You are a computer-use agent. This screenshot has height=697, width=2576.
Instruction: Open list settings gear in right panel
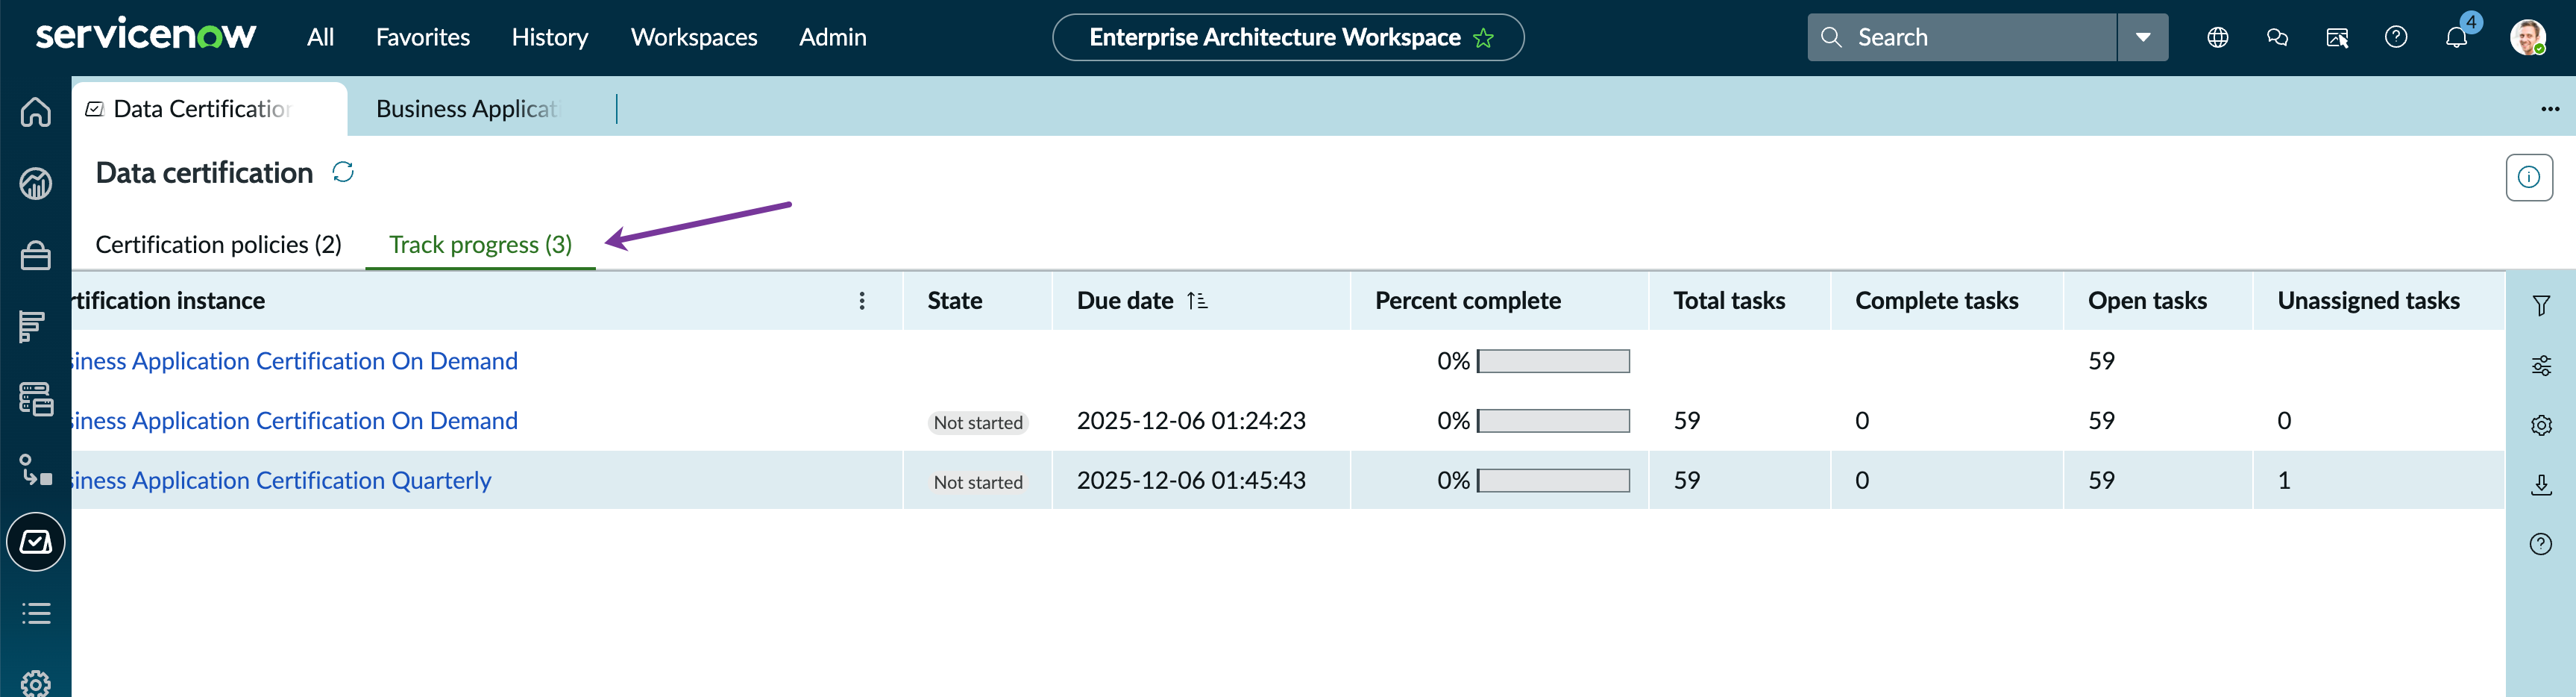pyautogui.click(x=2540, y=425)
